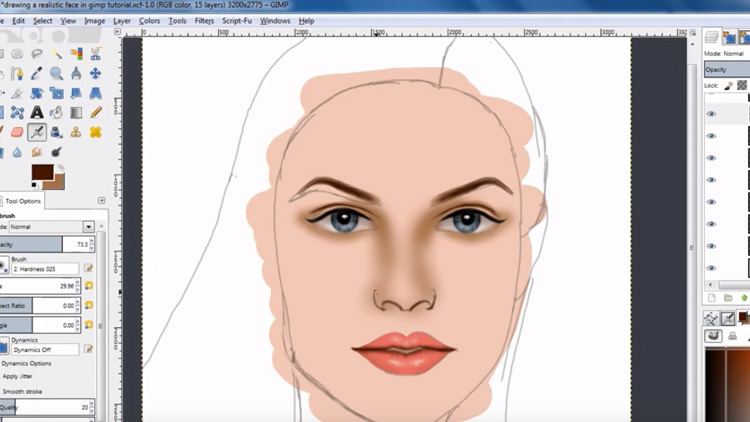
Task: Pick the Eraser tool
Action: coord(17,132)
